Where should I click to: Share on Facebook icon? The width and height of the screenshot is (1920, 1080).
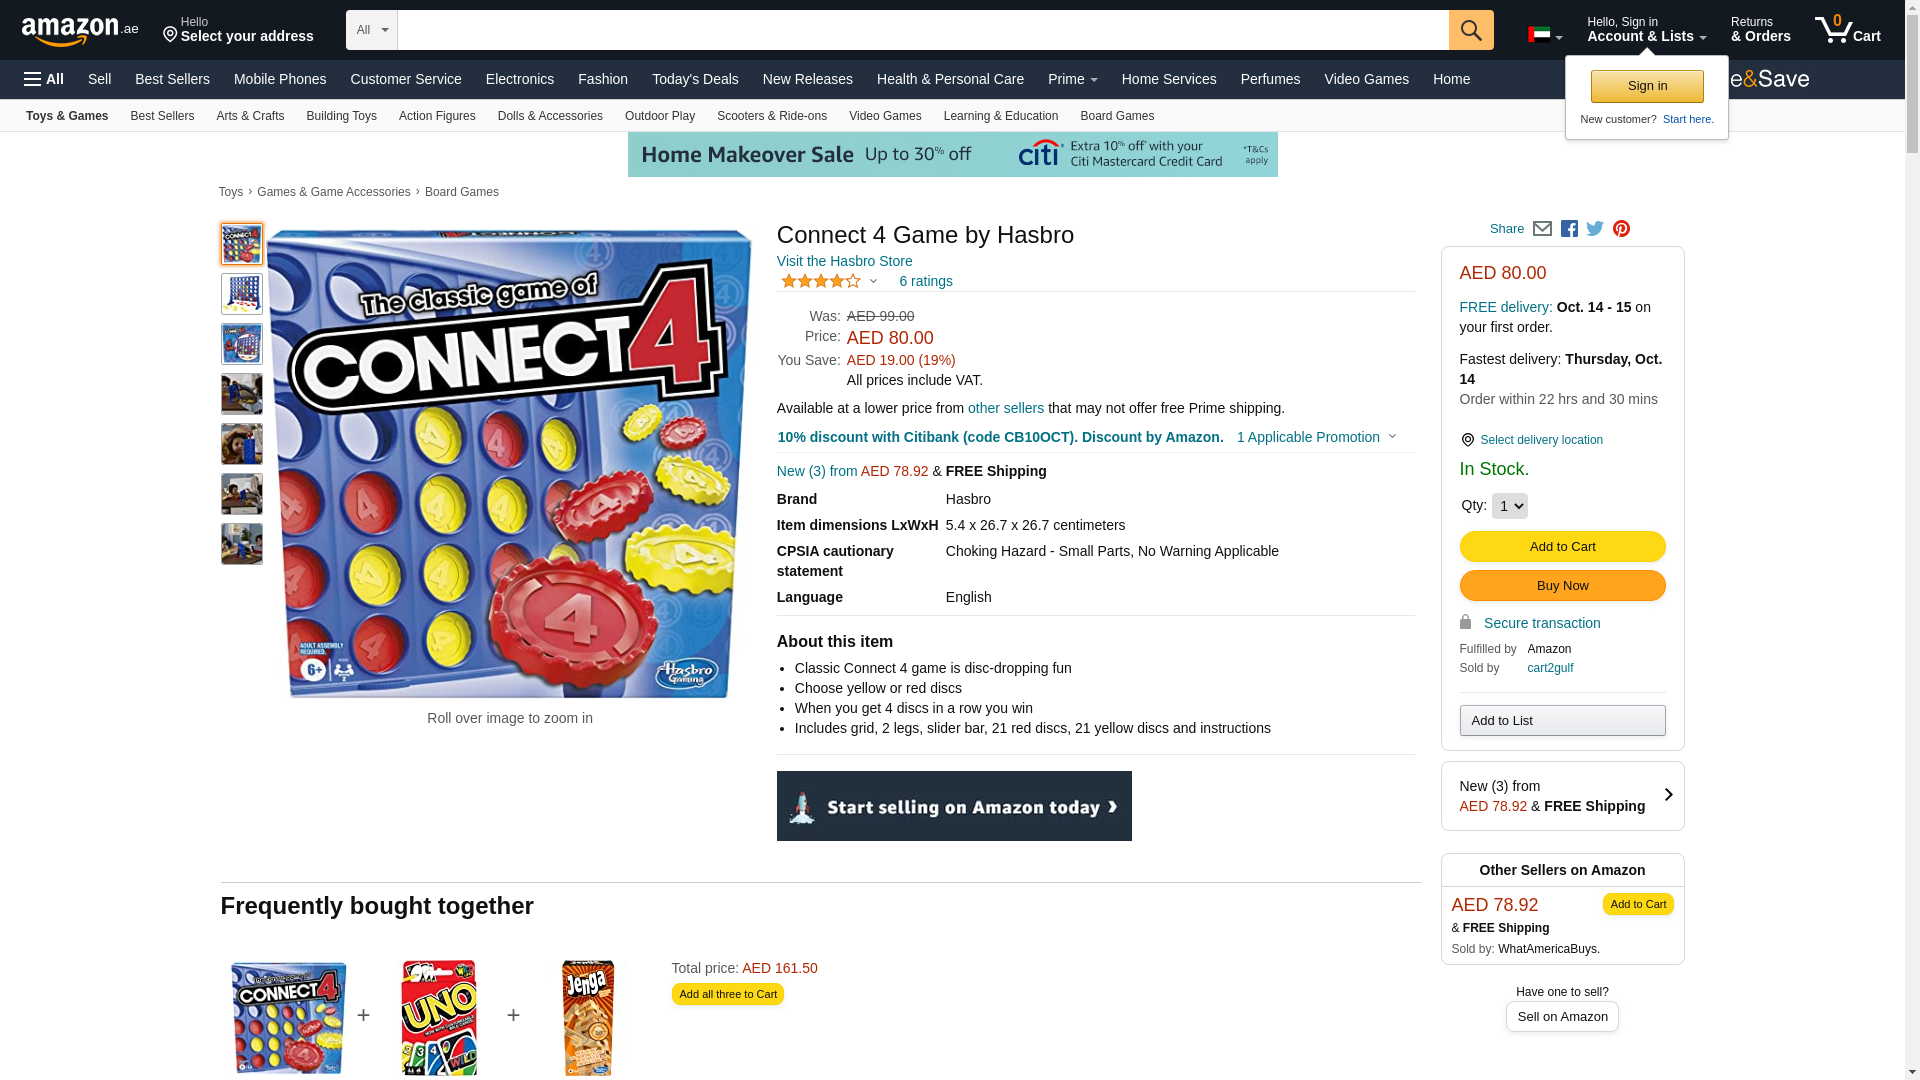(1569, 229)
